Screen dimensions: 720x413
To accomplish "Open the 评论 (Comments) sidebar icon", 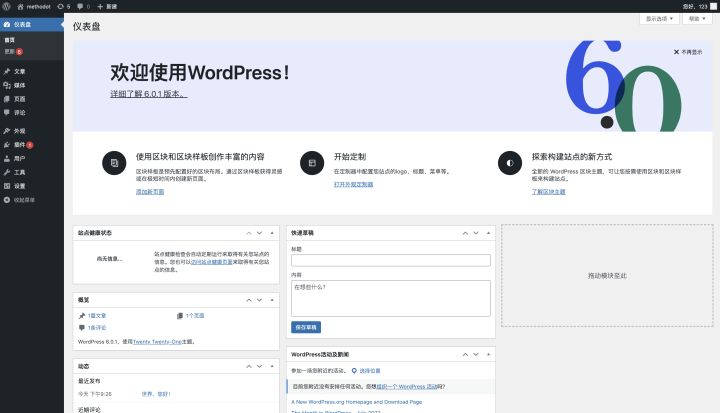I will pos(7,112).
